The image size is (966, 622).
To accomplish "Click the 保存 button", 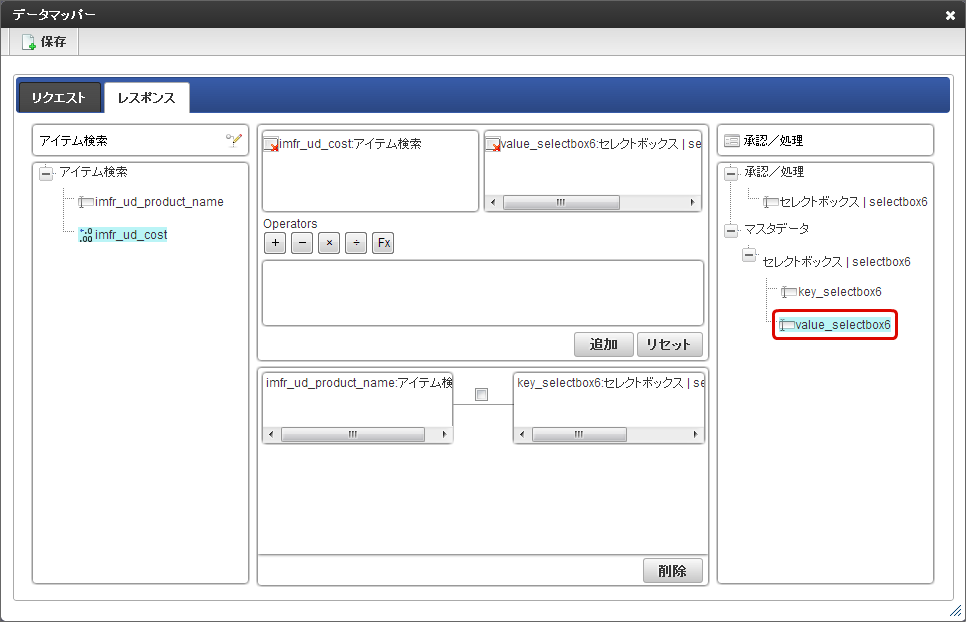I will 44,42.
